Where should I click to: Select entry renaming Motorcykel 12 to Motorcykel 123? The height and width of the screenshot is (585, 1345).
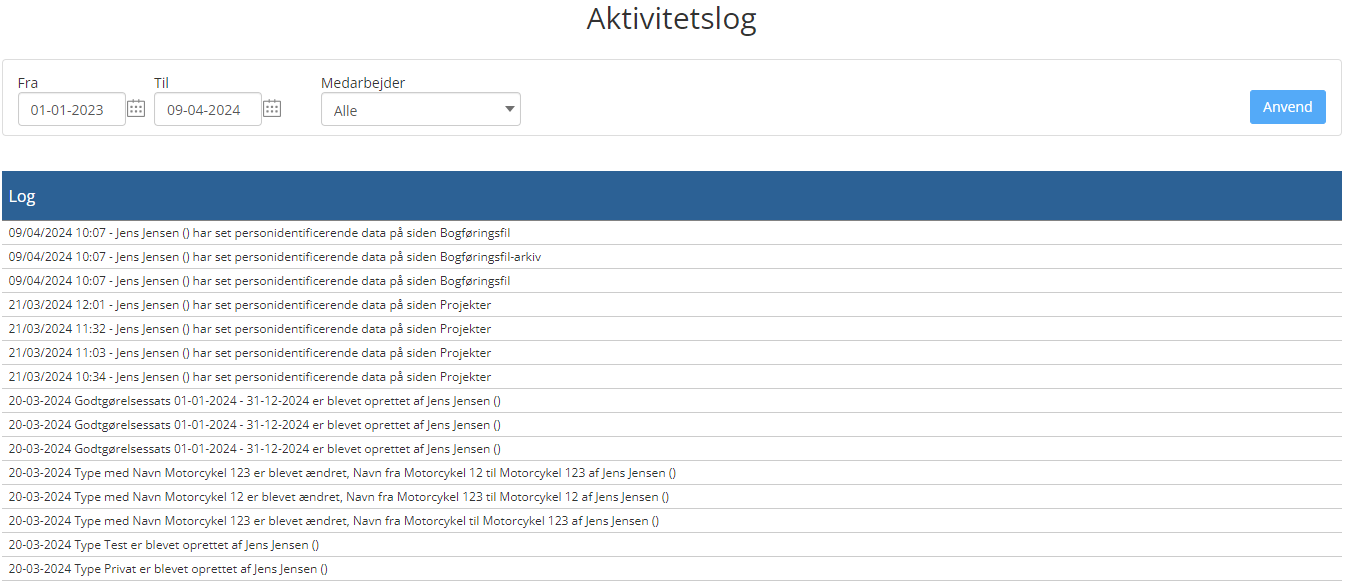672,473
